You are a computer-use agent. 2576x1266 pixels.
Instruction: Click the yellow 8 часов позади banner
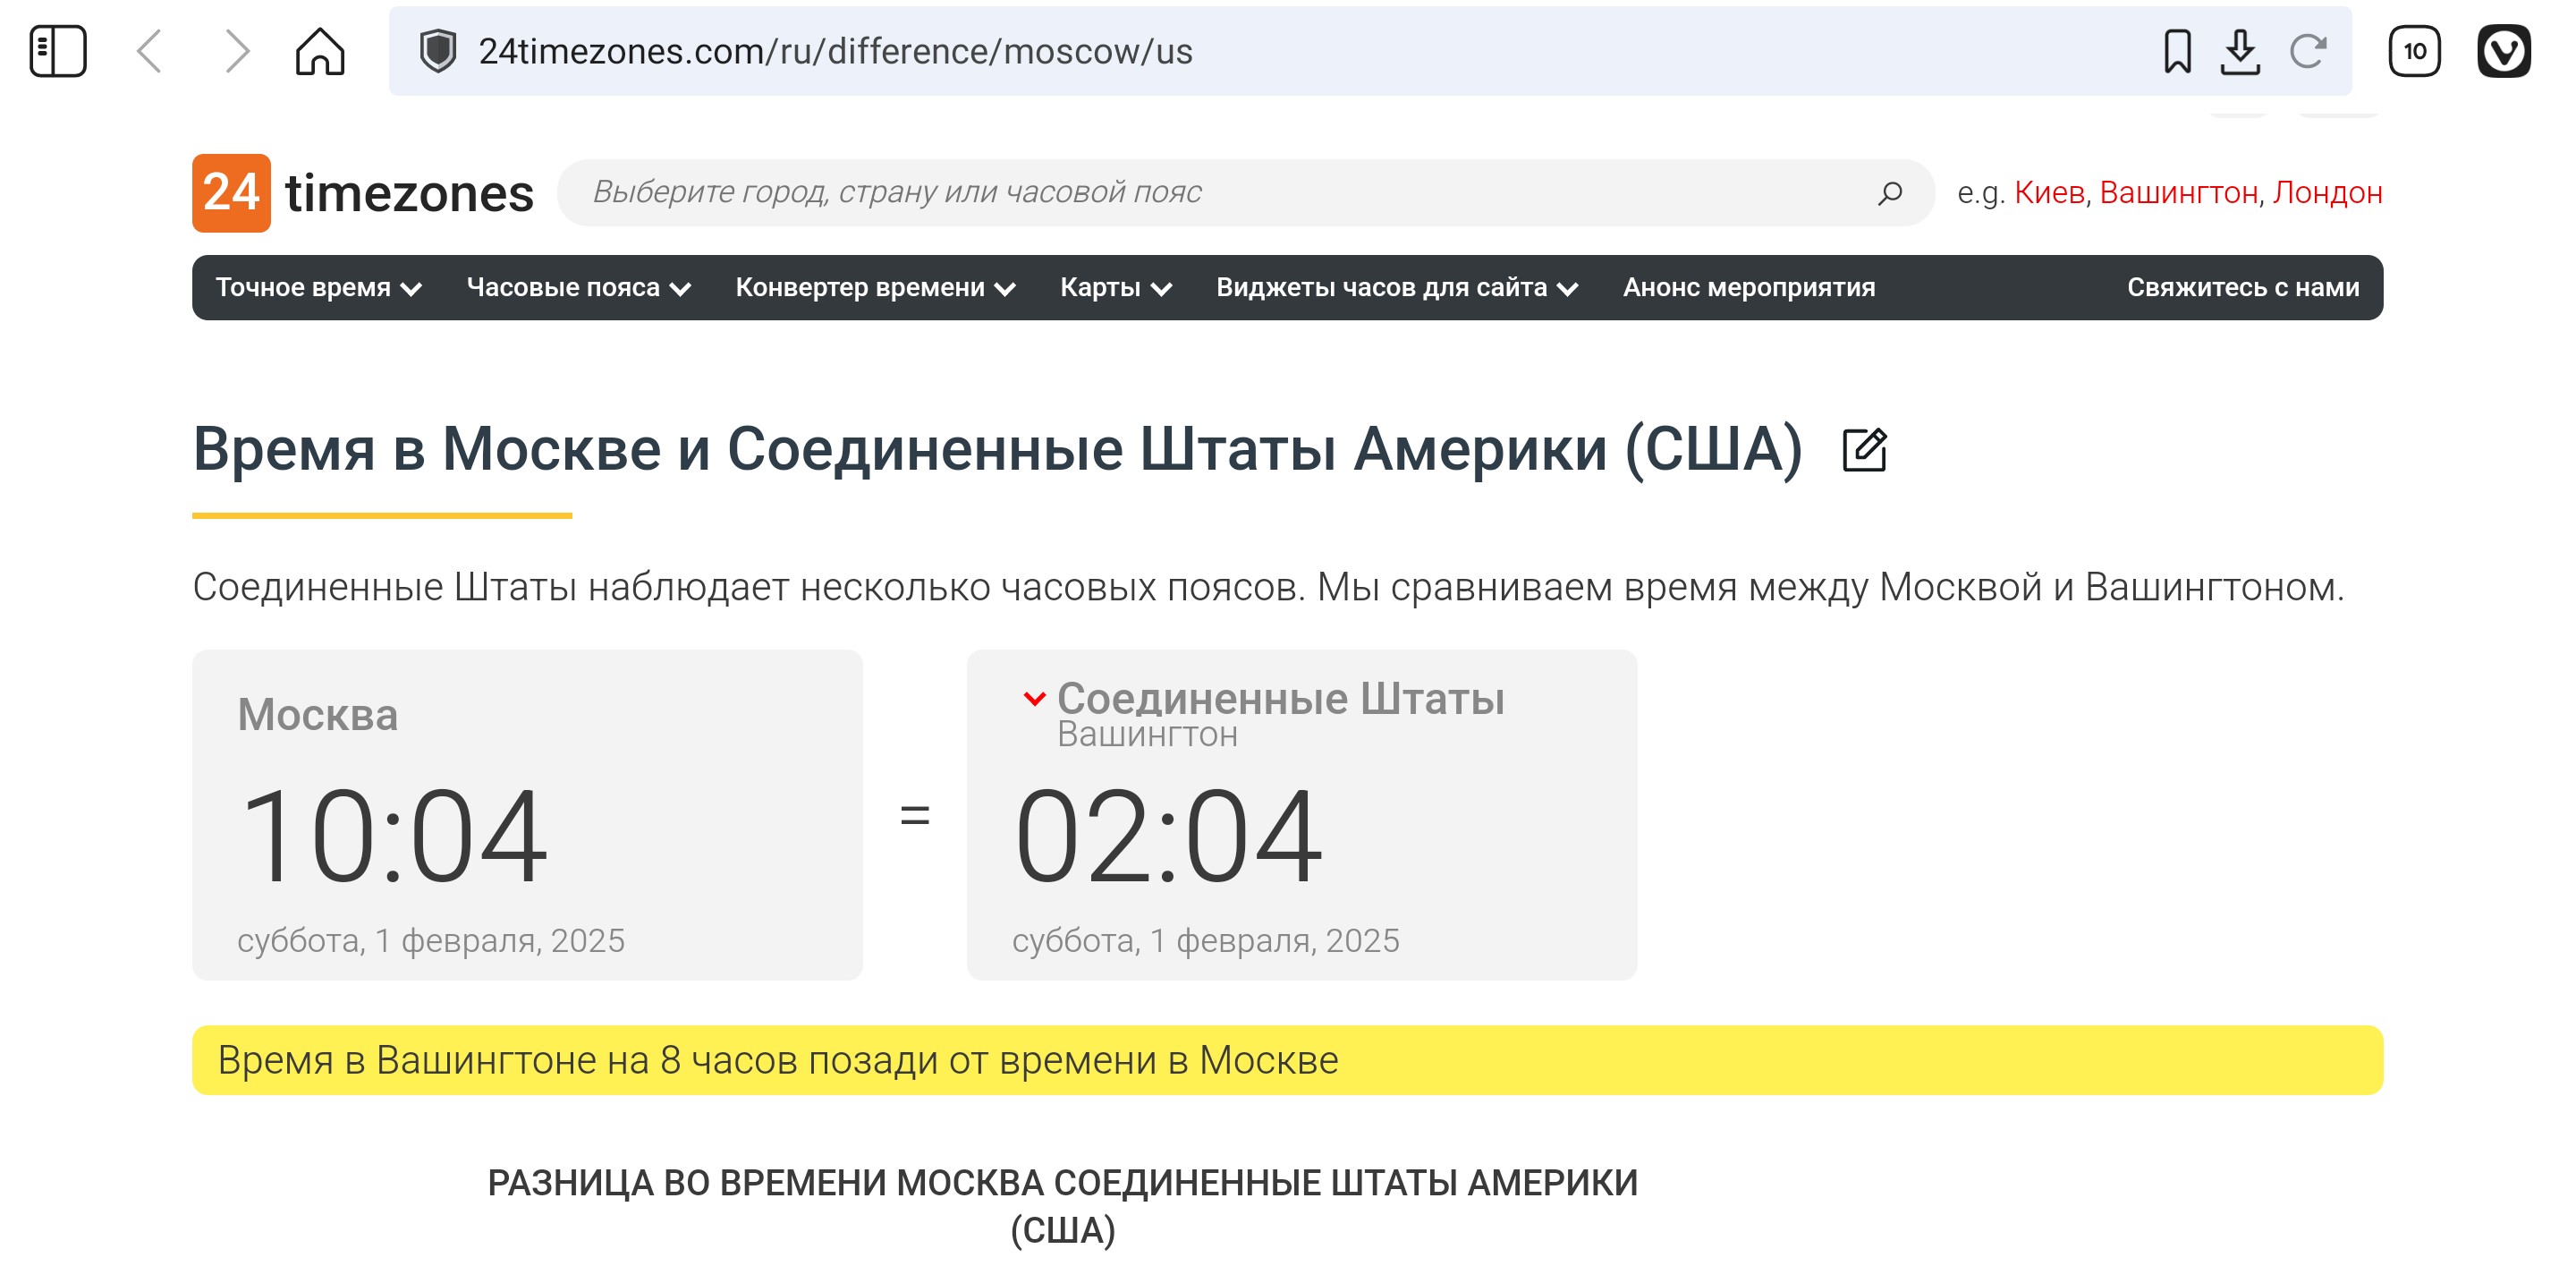(1287, 1060)
